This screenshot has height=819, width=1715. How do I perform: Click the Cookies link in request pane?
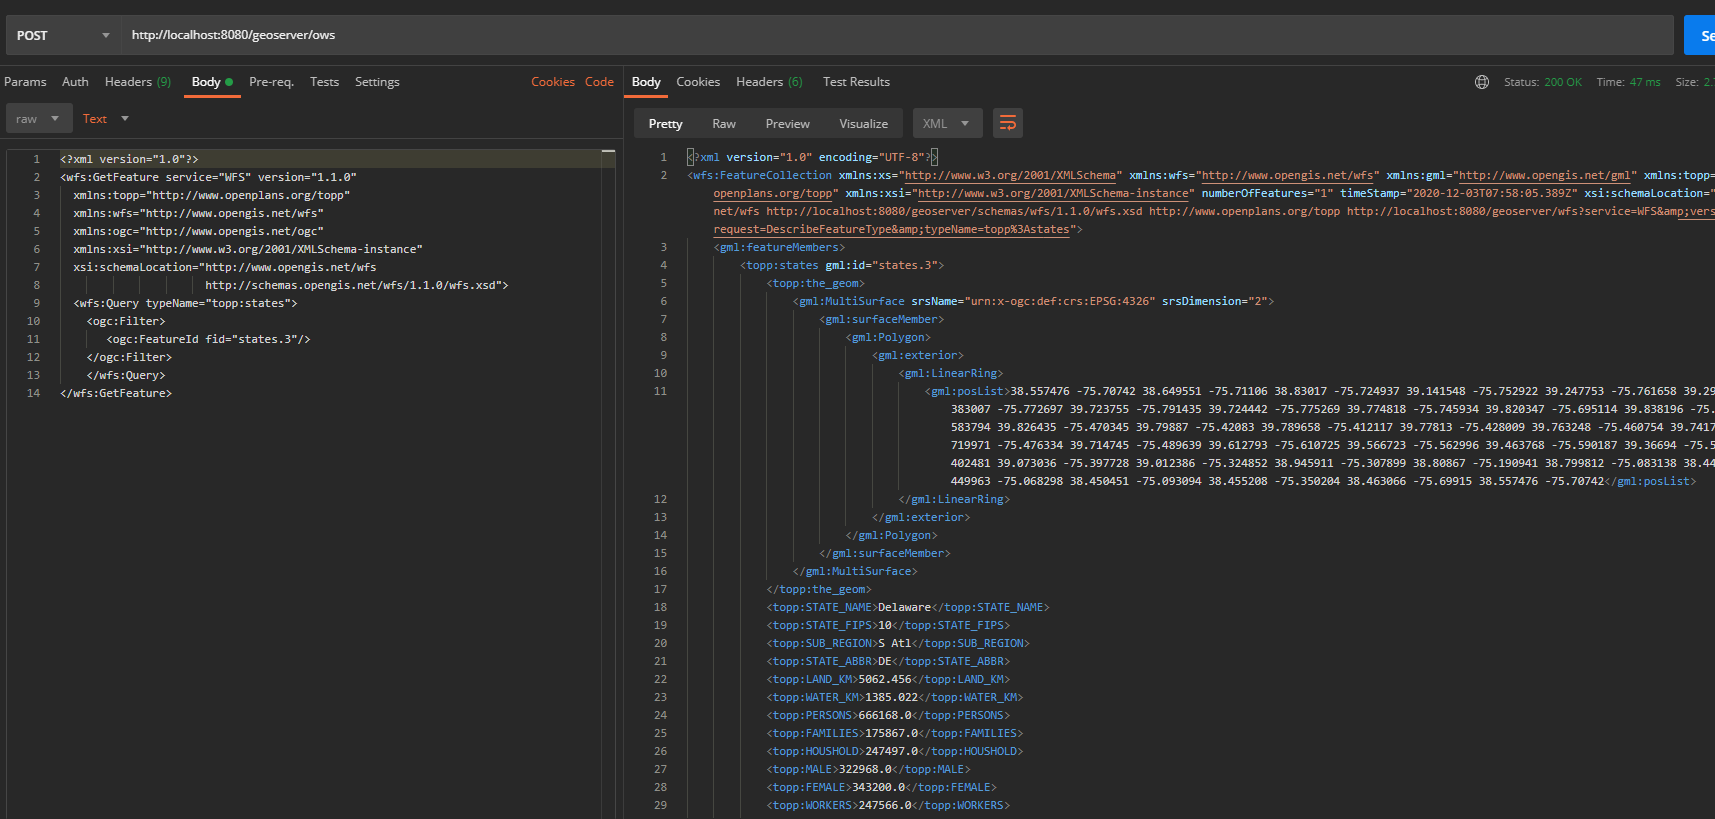point(552,82)
